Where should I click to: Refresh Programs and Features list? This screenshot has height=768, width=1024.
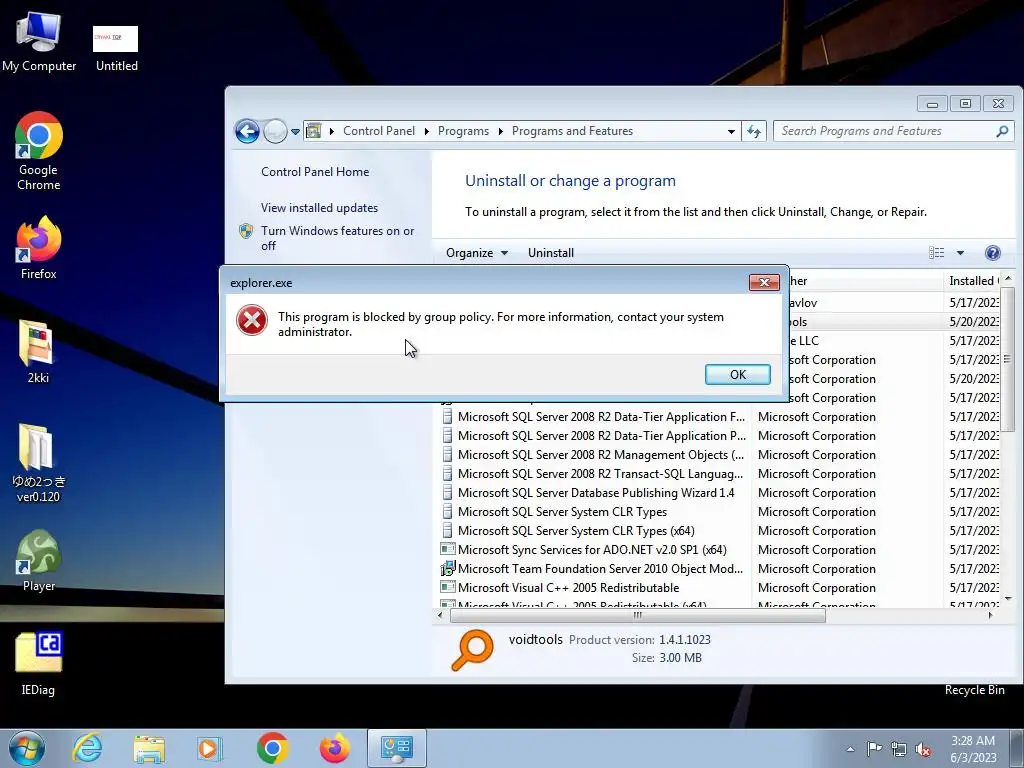[754, 131]
